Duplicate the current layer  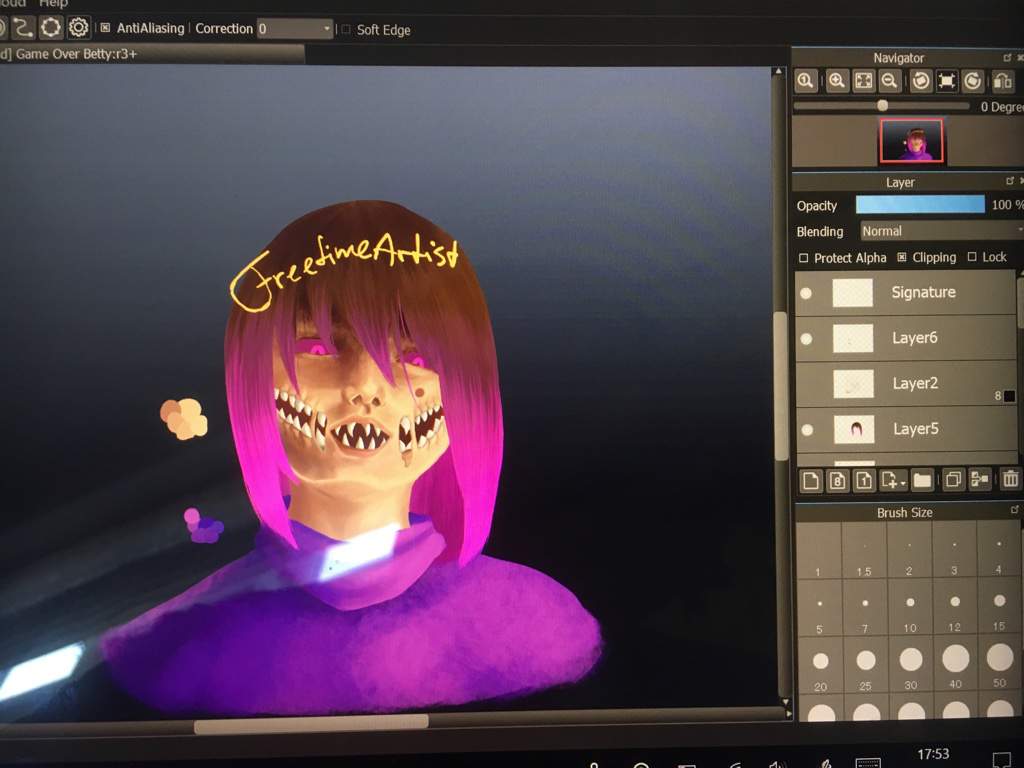(953, 480)
